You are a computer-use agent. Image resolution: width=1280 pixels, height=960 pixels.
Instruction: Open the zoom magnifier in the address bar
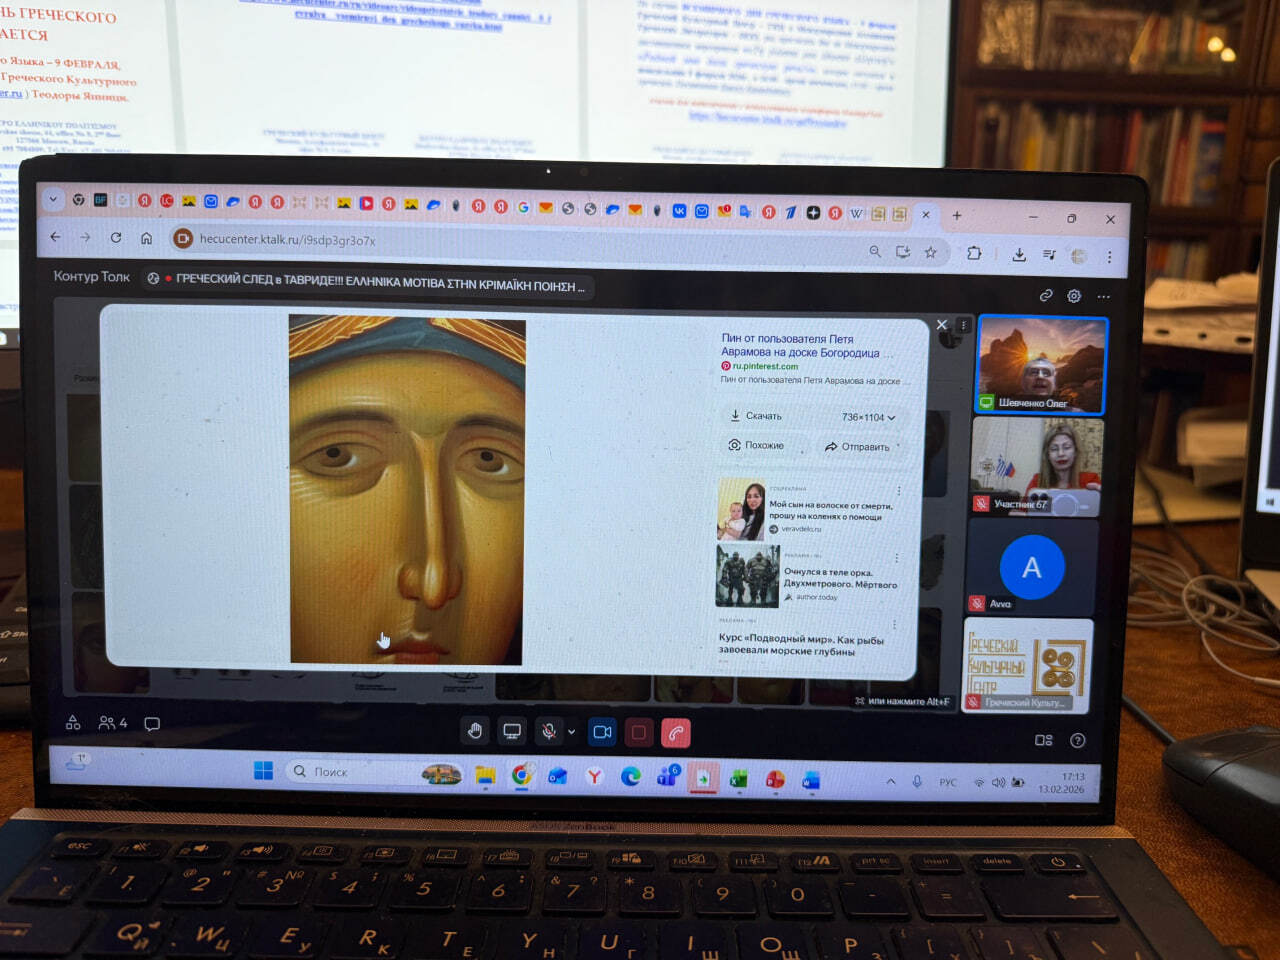875,252
